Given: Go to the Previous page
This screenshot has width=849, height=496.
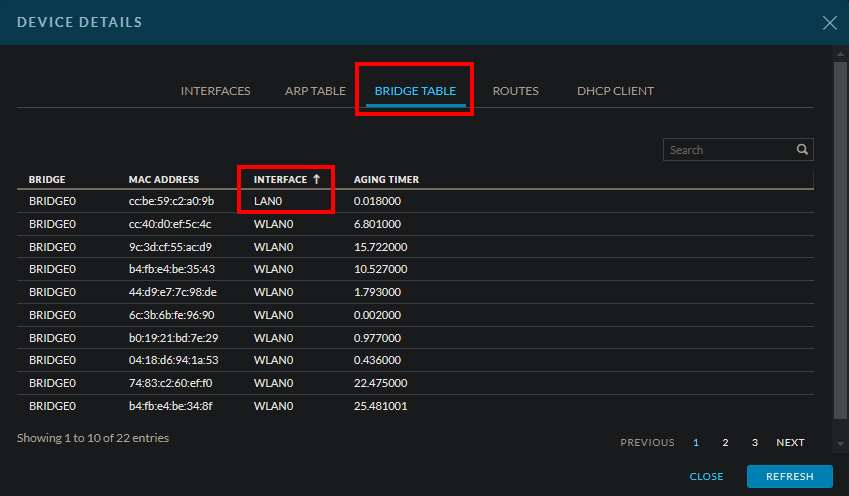Looking at the screenshot, I should [x=647, y=442].
